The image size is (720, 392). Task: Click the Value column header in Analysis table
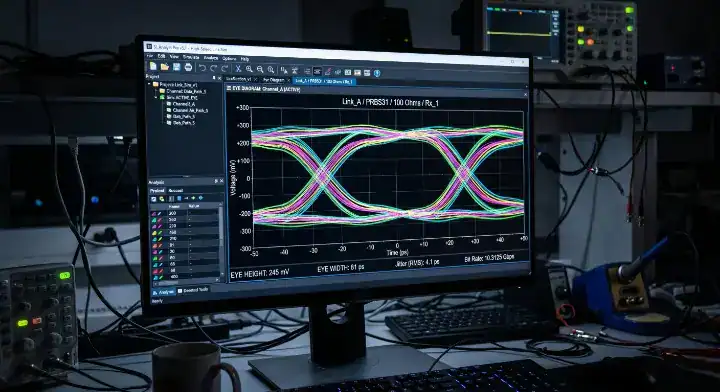tap(194, 206)
